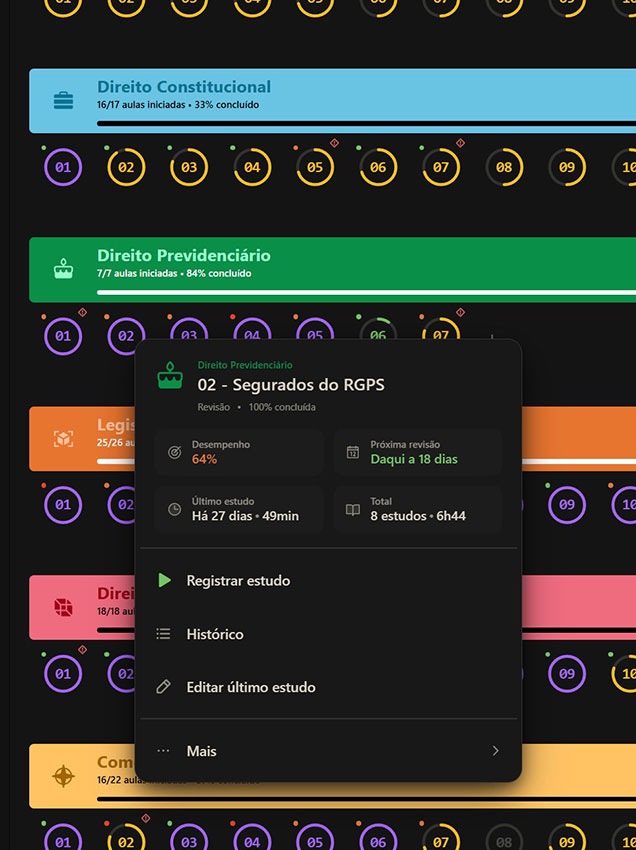Click the three-dots icon beside Mais
636x850 pixels.
pyautogui.click(x=163, y=751)
